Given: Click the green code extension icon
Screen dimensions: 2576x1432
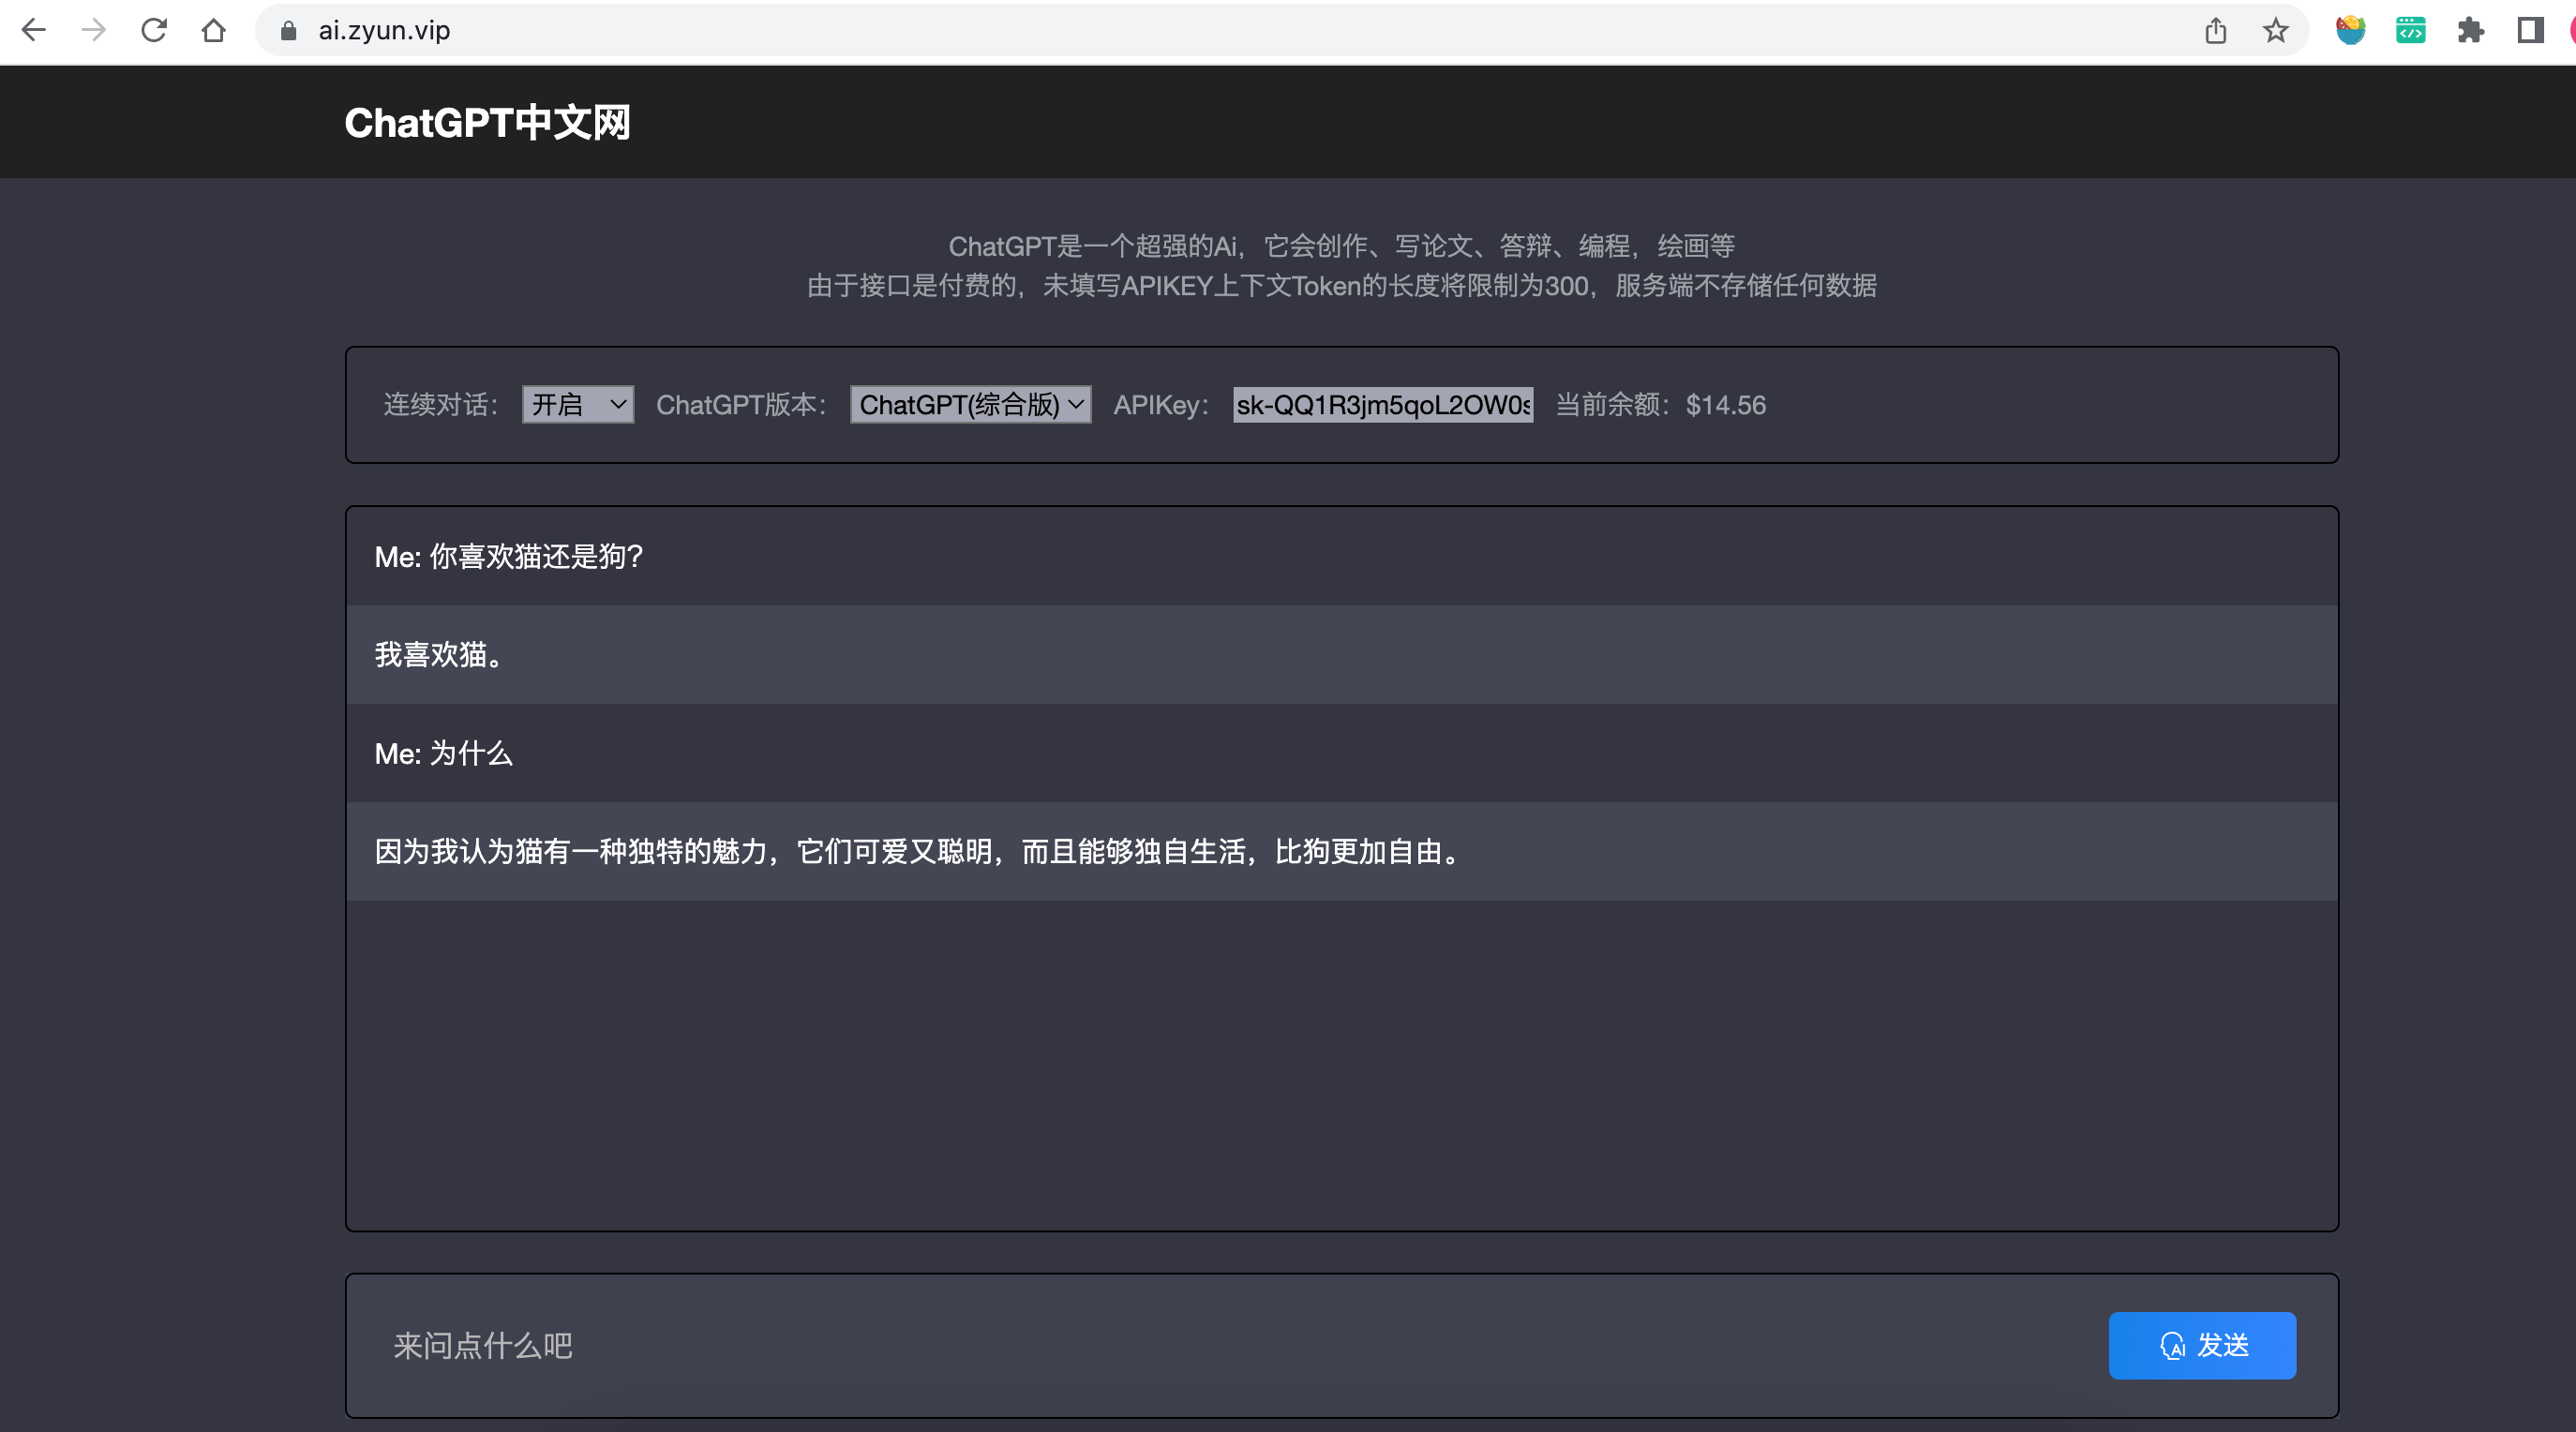Looking at the screenshot, I should point(2411,31).
